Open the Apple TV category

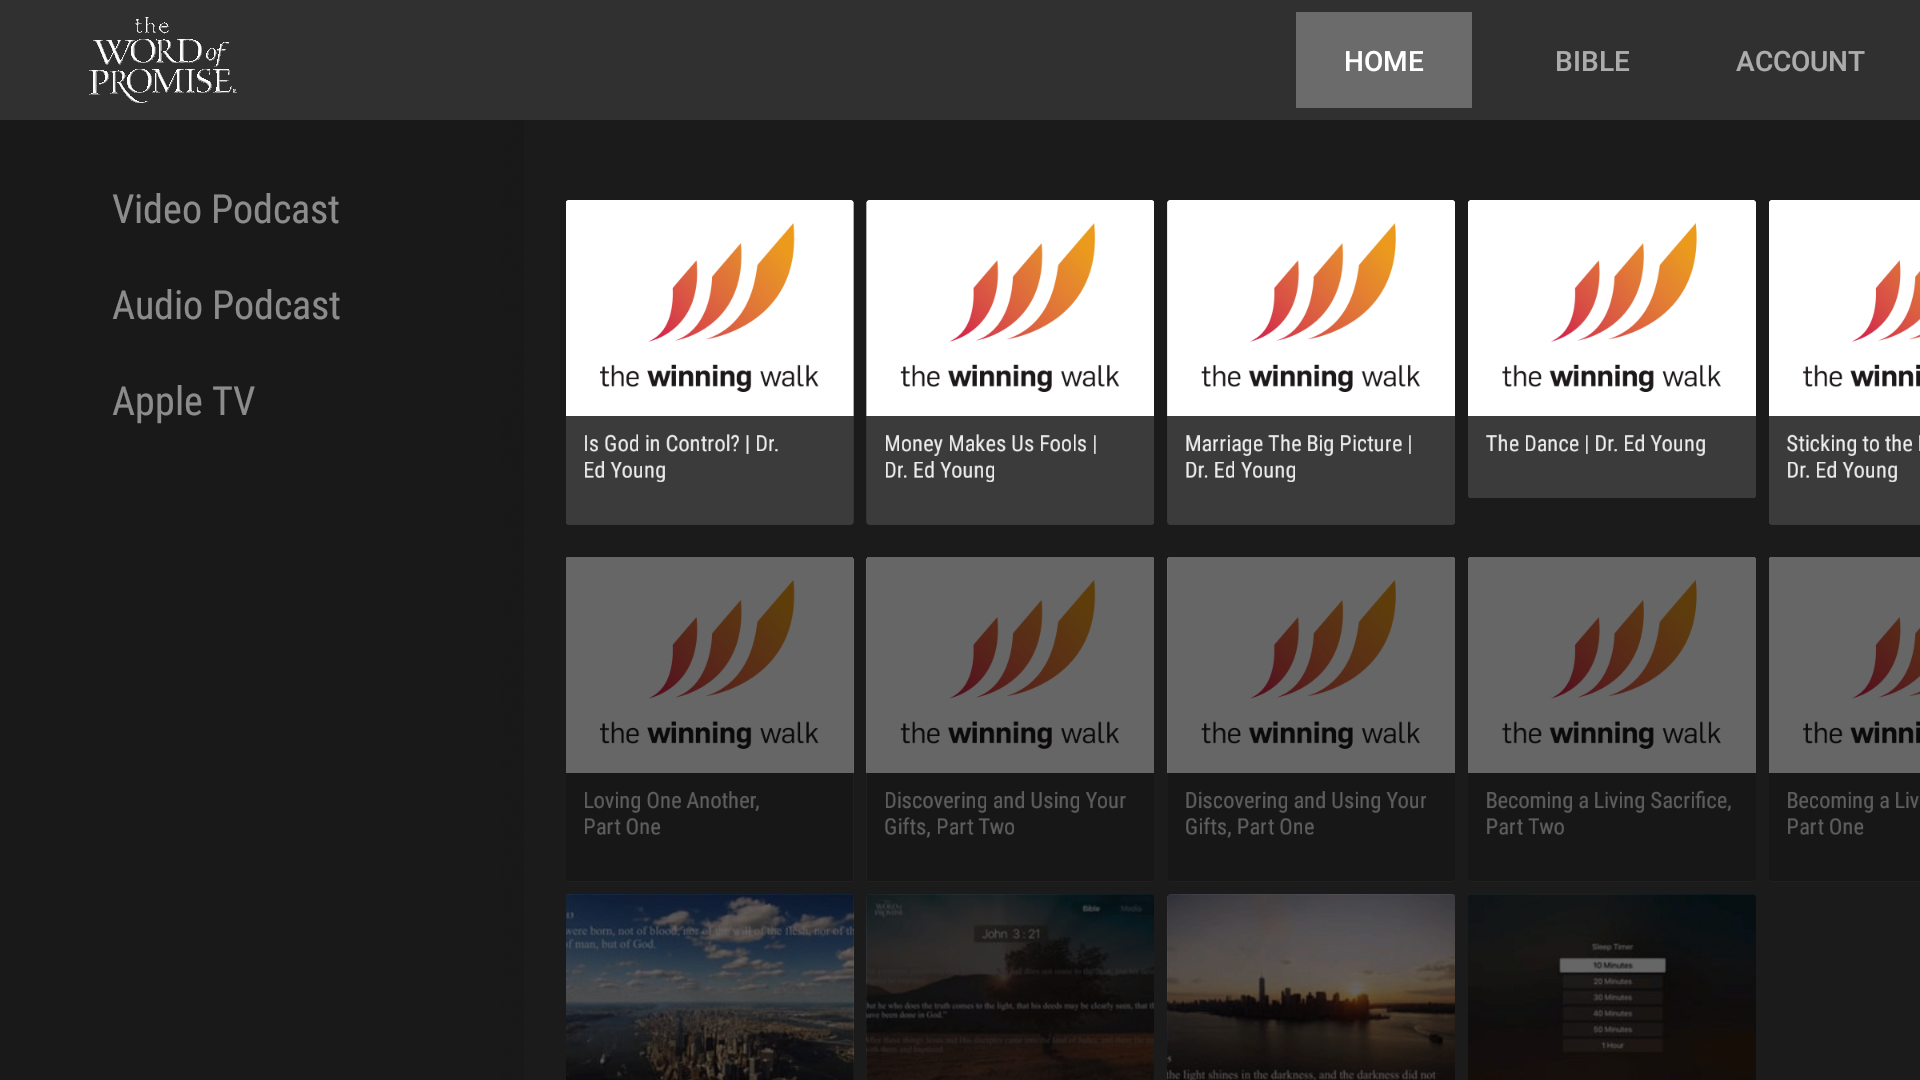click(183, 401)
